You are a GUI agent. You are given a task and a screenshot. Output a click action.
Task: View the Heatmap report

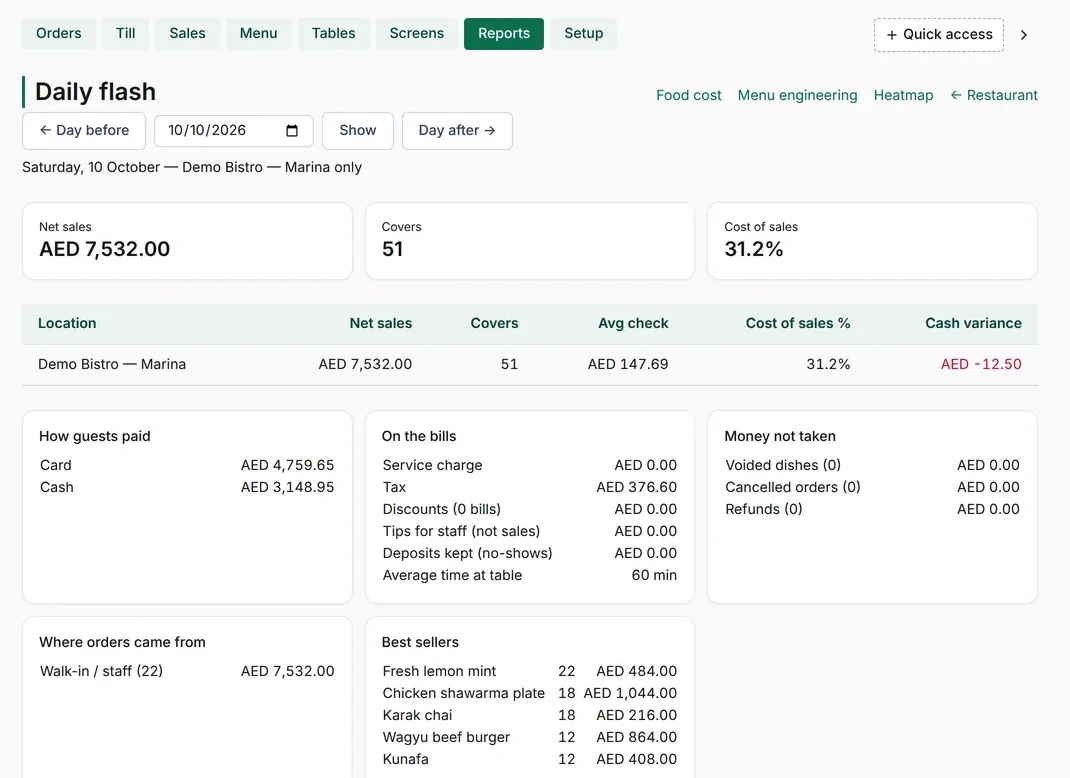[903, 96]
